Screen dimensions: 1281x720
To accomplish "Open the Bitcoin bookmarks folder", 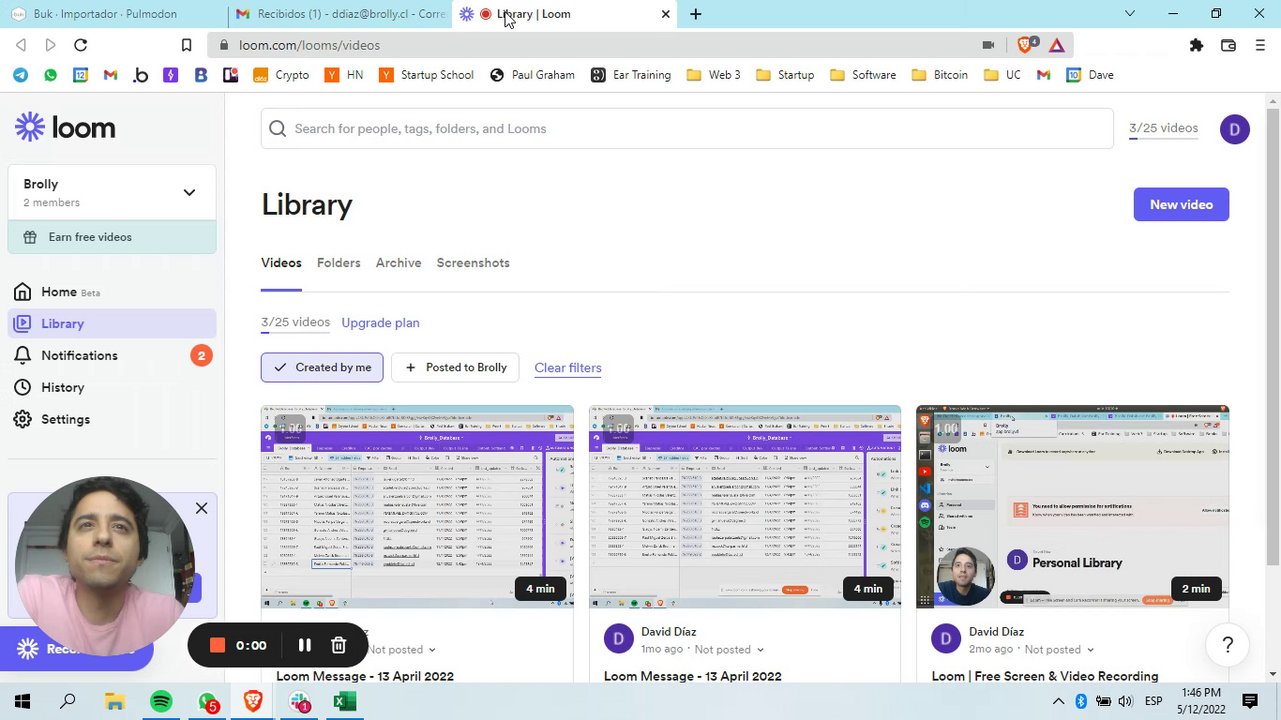I will [x=940, y=75].
